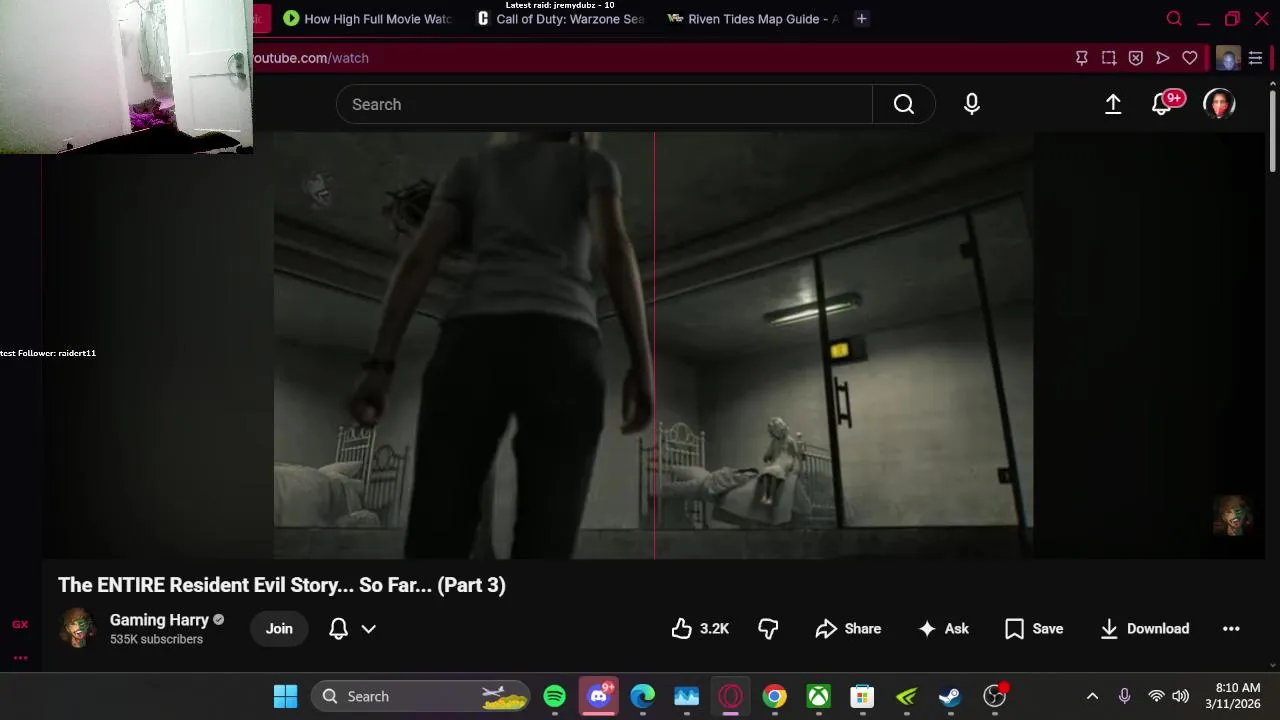The width and height of the screenshot is (1280, 720).
Task: Ask about this video with sparkle button
Action: (x=943, y=628)
